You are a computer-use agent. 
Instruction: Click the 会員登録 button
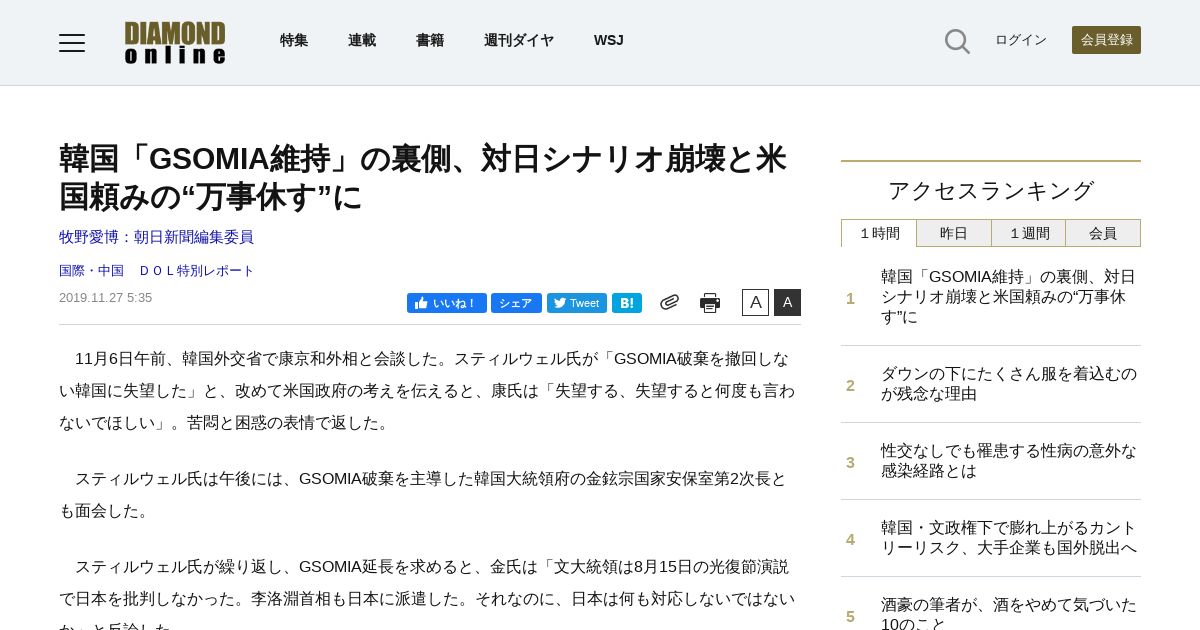click(1106, 40)
